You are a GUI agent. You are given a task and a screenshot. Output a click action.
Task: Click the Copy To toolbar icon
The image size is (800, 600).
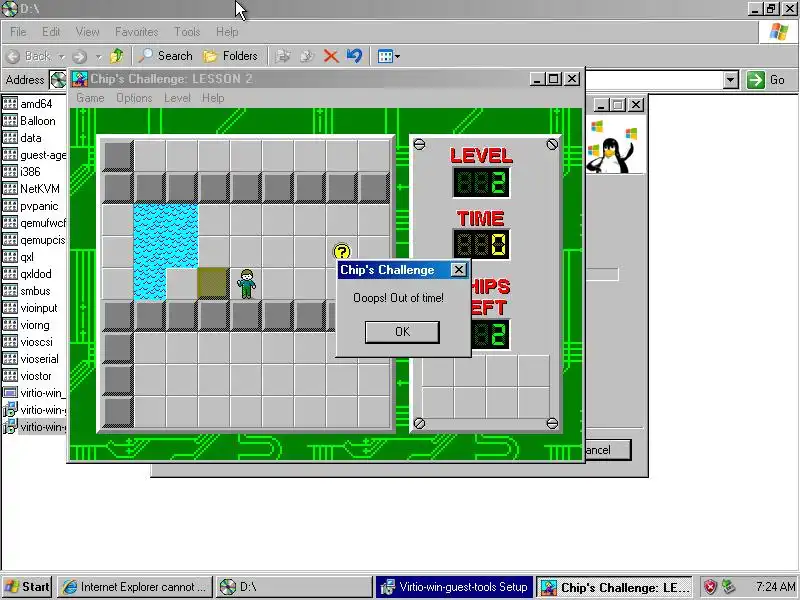(307, 56)
